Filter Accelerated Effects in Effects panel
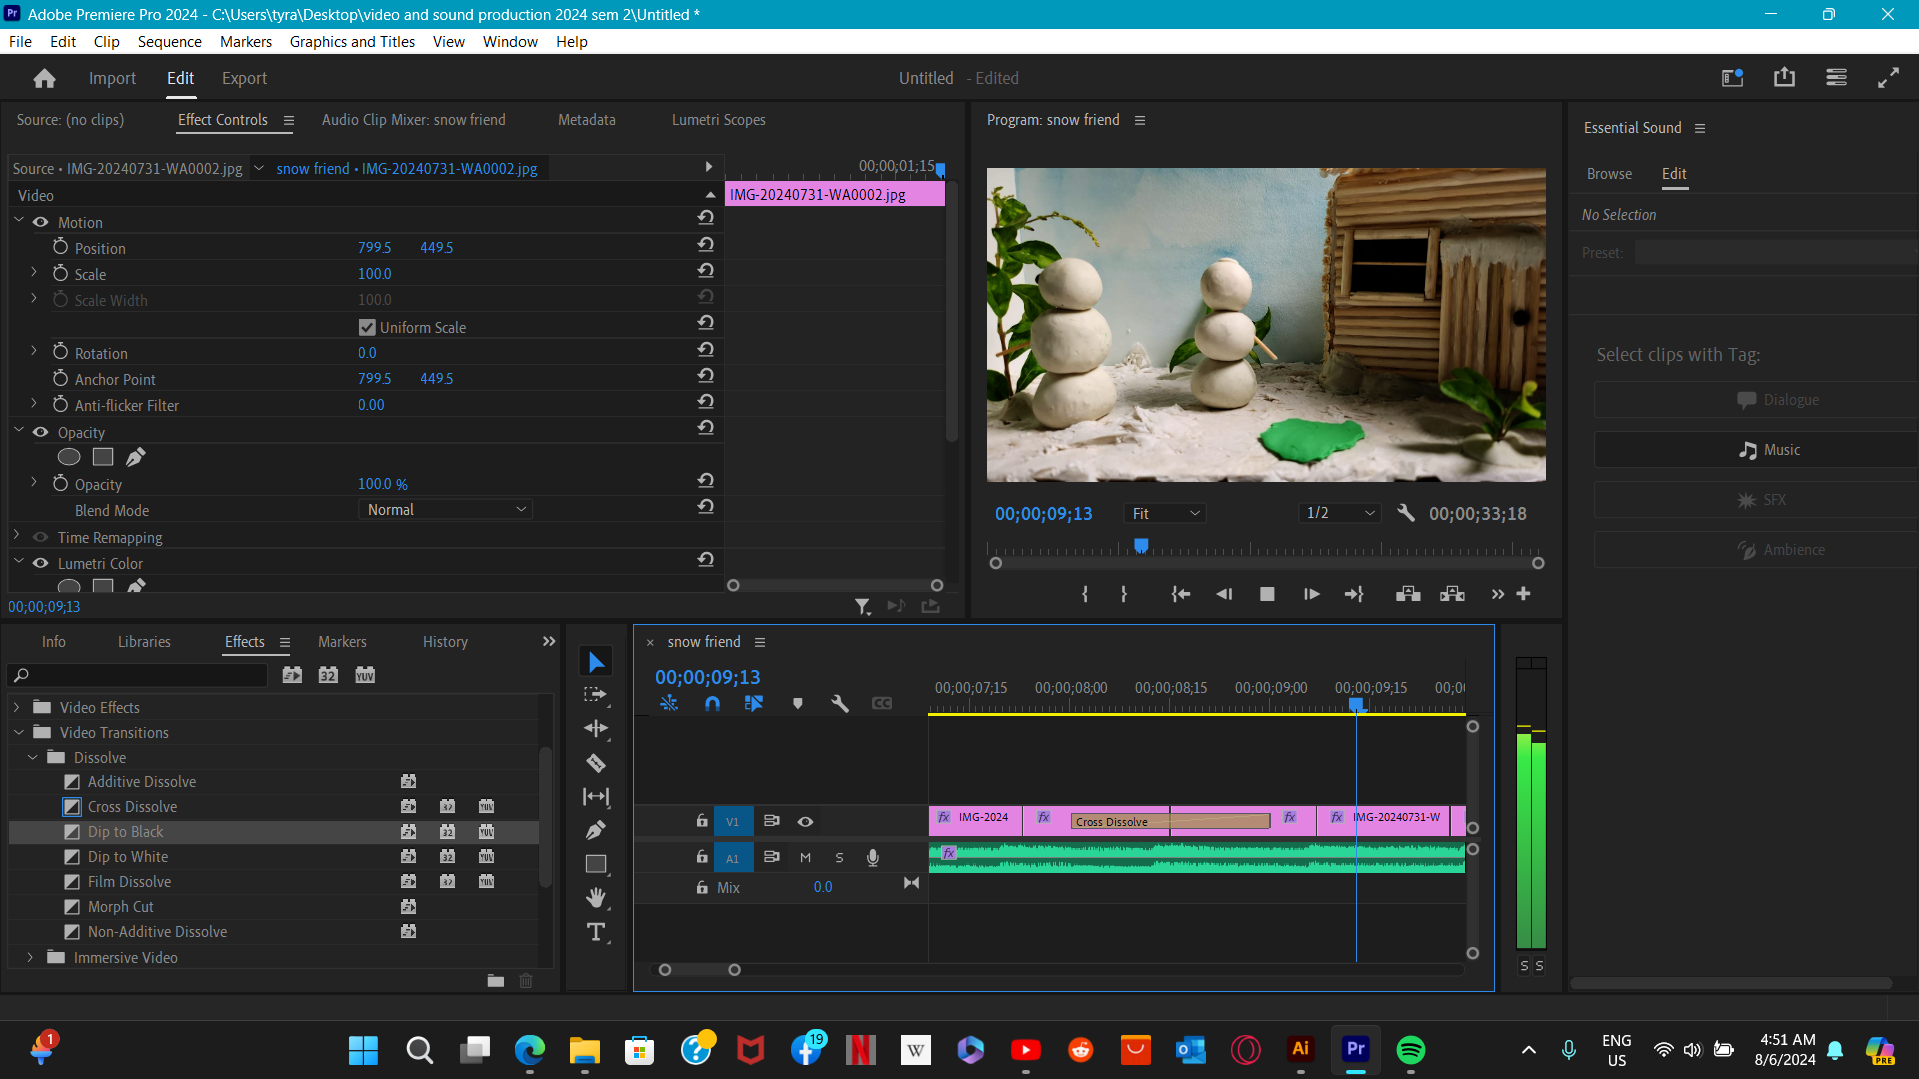Viewport: 1919px width, 1079px height. 292,675
